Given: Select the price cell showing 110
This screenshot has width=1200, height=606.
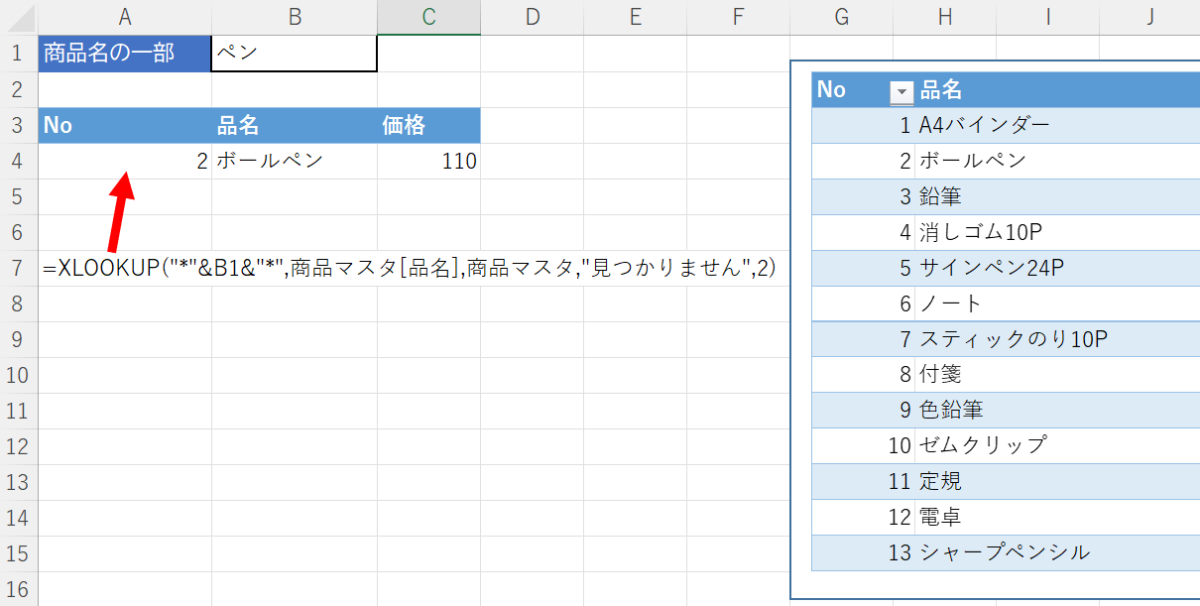Looking at the screenshot, I should coord(428,161).
